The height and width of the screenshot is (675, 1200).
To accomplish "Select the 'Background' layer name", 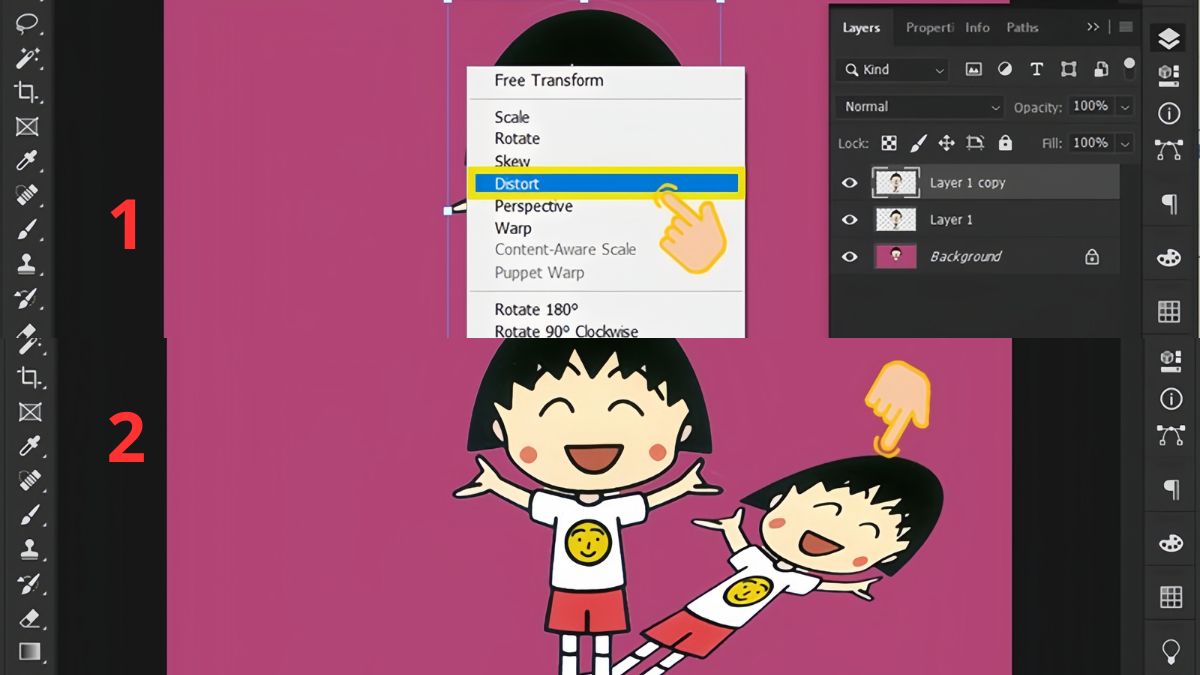I will 965,257.
